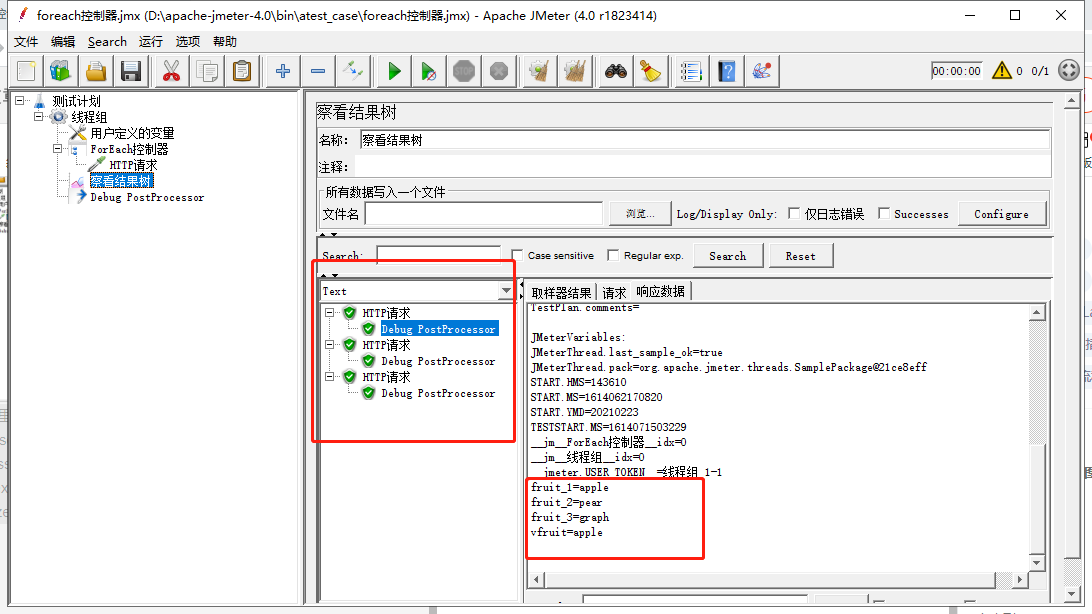Click the warning triangle log icon

pos(1001,70)
